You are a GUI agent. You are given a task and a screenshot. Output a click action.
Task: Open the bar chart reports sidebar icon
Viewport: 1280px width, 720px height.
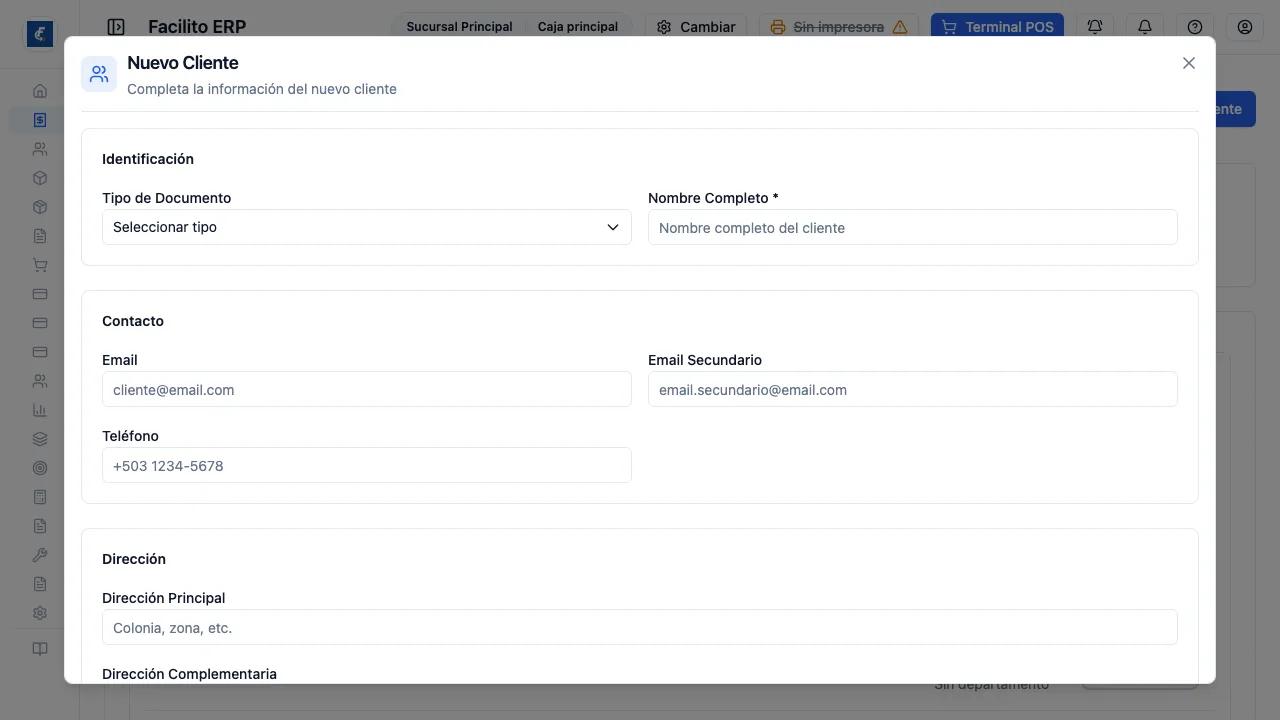pos(40,410)
